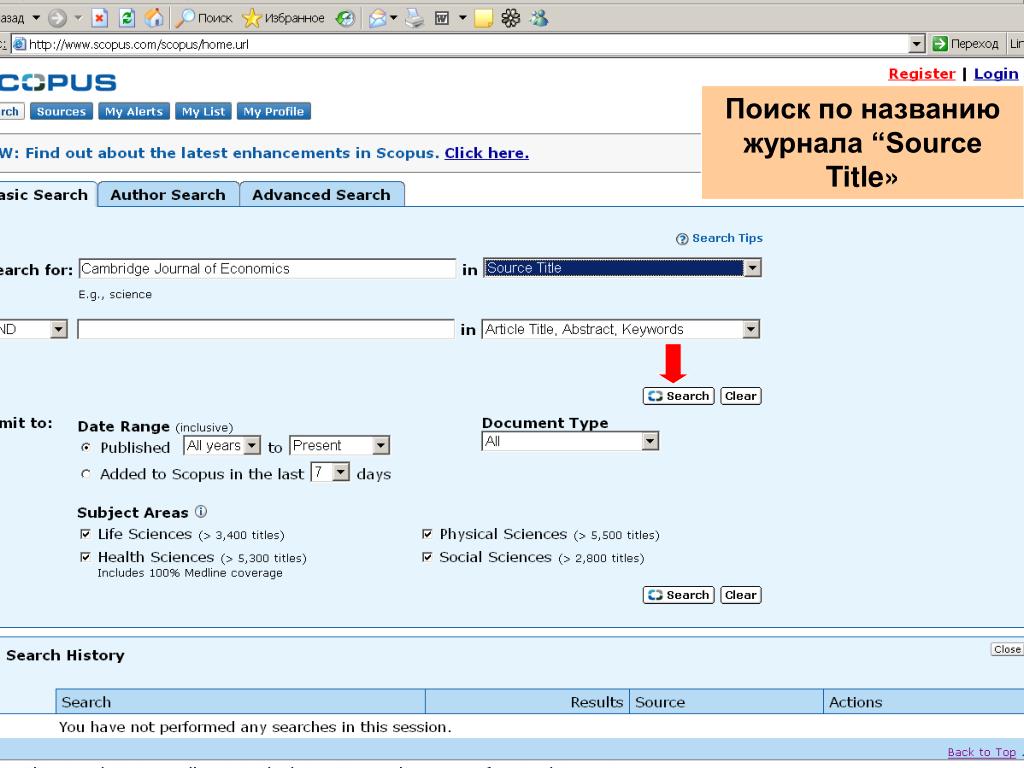Open the Sources navigation tab
The height and width of the screenshot is (768, 1024).
[61, 112]
